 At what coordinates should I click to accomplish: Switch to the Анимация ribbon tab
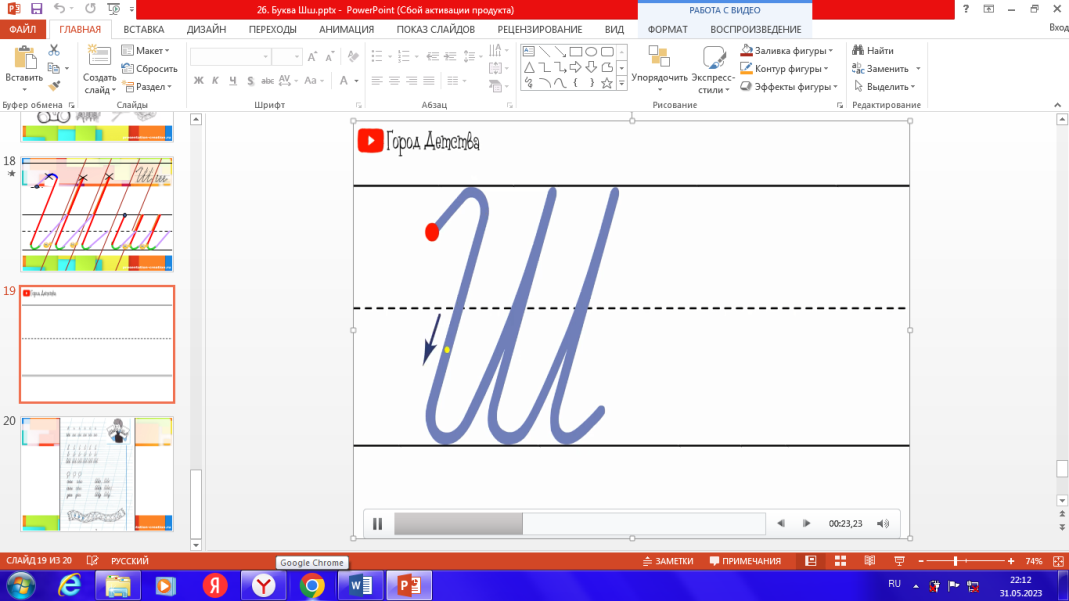click(x=346, y=29)
